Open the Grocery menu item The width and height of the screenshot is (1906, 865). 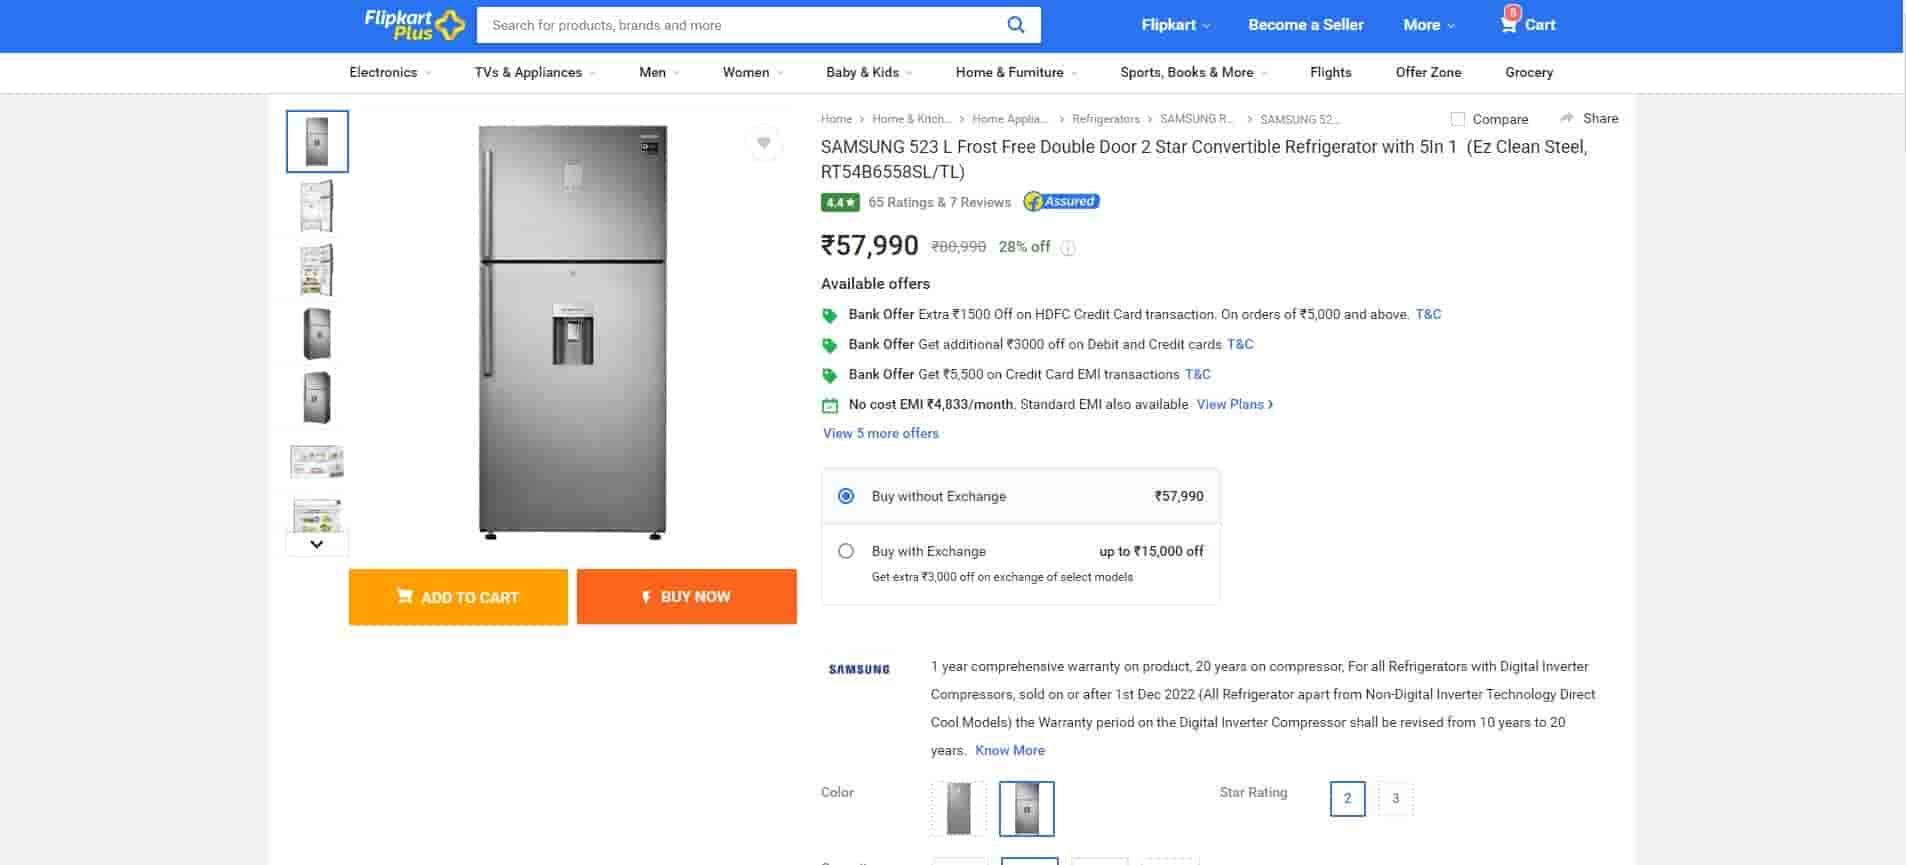point(1528,72)
